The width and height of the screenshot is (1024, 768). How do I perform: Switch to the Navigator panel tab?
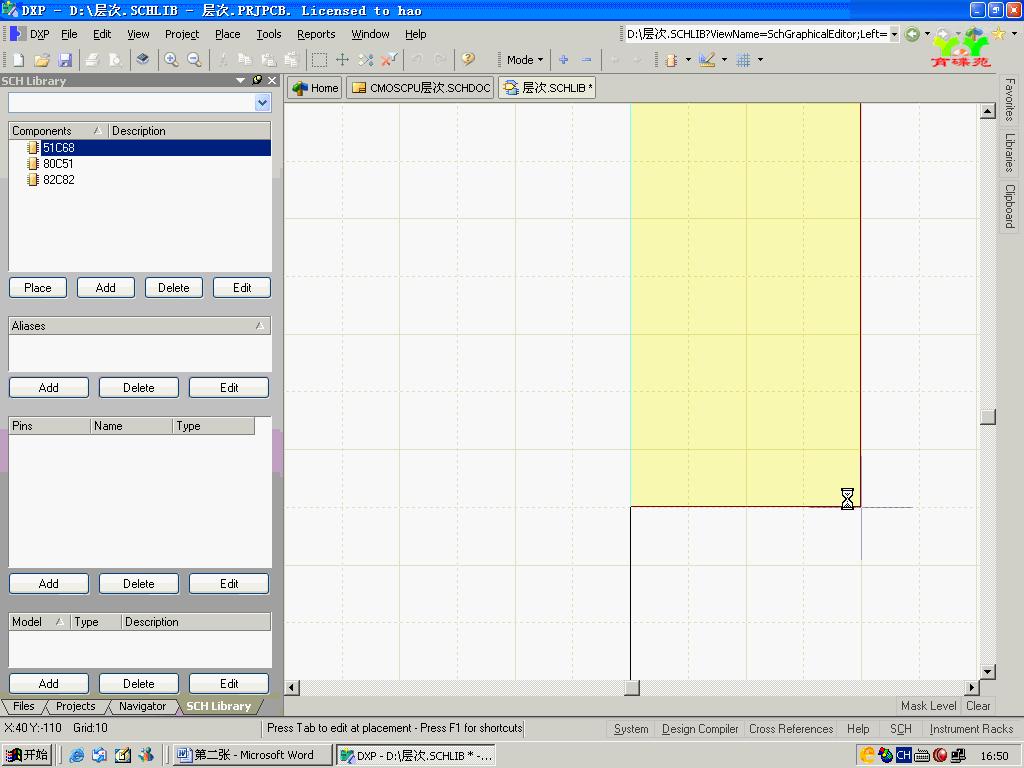tap(142, 706)
